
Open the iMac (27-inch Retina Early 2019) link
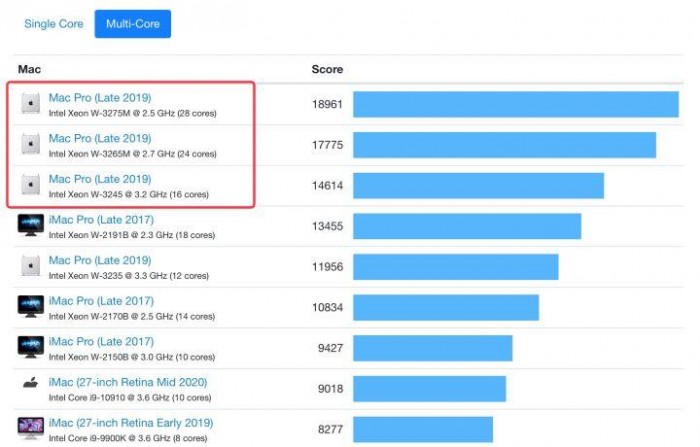131,422
